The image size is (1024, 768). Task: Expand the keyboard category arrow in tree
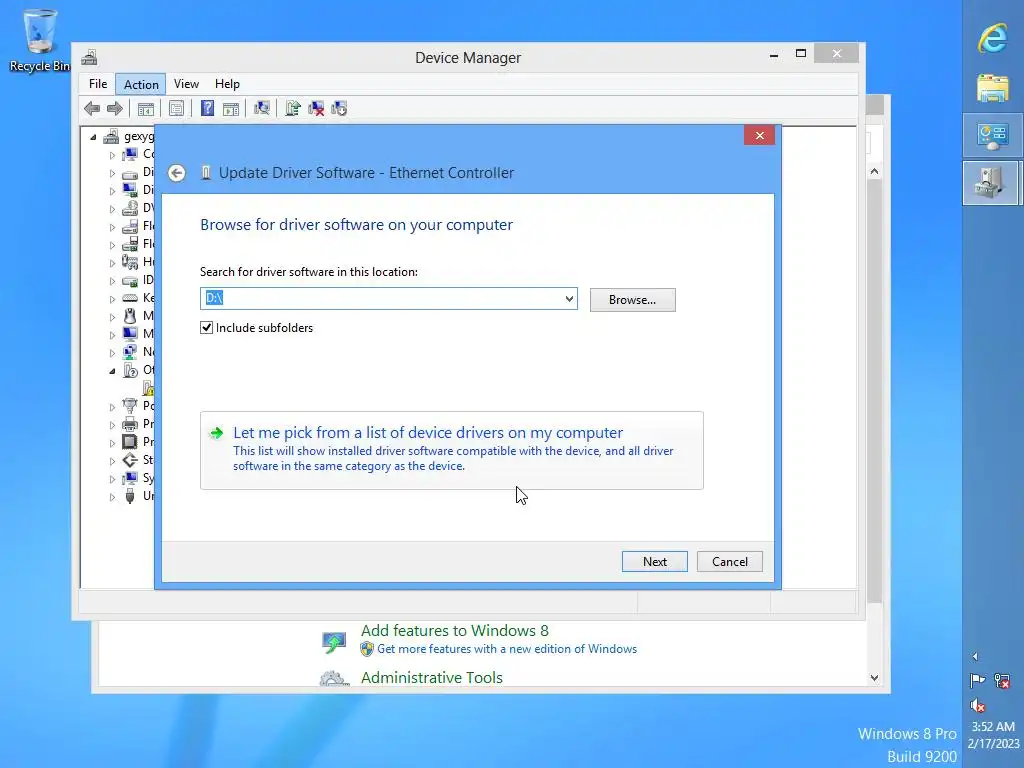pyautogui.click(x=112, y=299)
